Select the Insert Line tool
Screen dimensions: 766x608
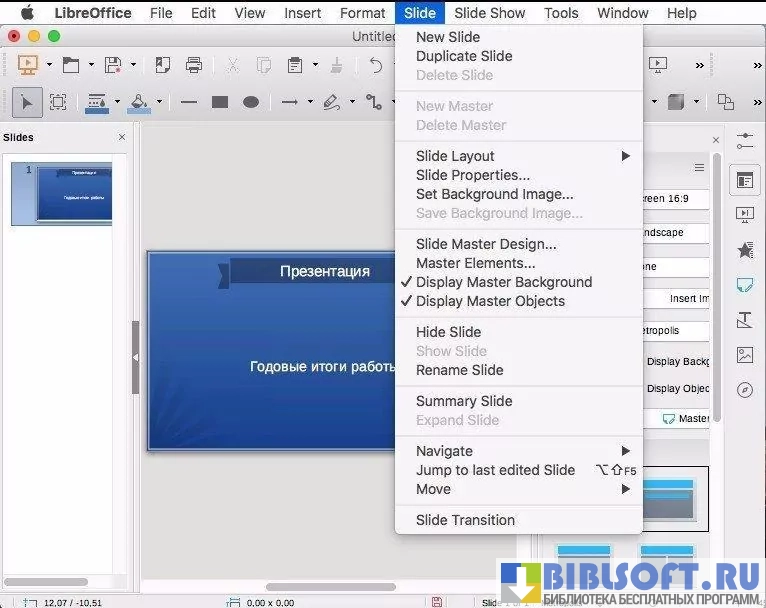[x=188, y=102]
